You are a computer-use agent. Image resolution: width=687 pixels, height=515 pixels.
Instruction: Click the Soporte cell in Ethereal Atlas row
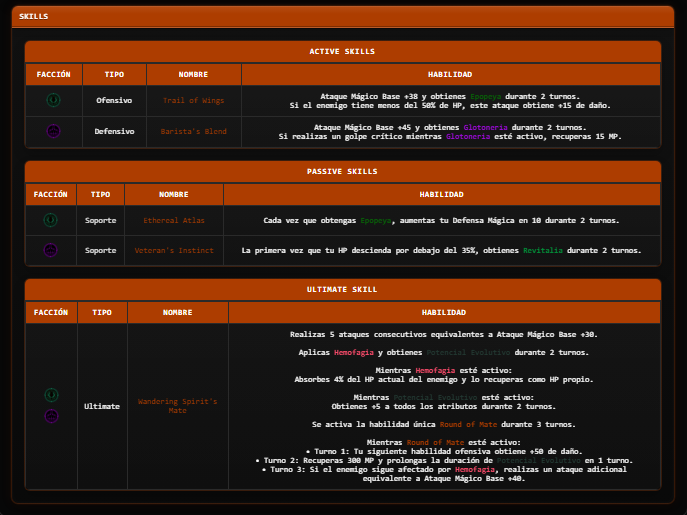coord(100,220)
